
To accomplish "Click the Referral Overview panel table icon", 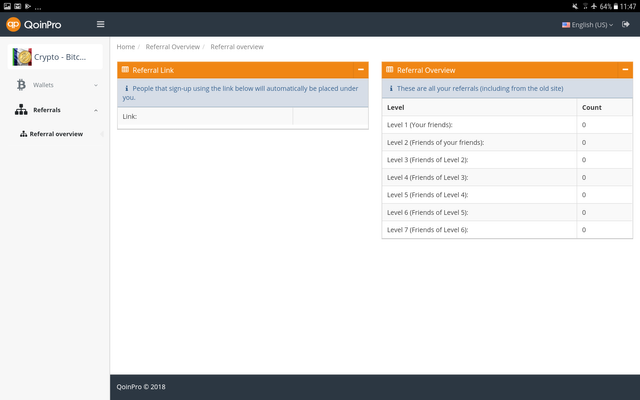I will (x=390, y=70).
